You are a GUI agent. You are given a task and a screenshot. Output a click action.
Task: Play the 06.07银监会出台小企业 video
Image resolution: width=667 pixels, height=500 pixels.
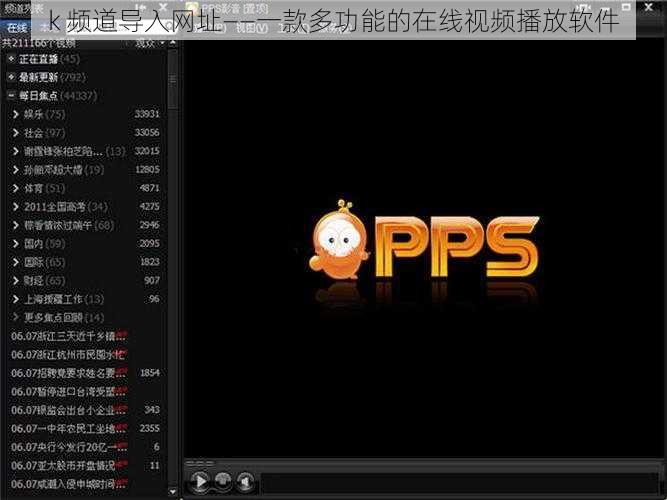pos(69,410)
